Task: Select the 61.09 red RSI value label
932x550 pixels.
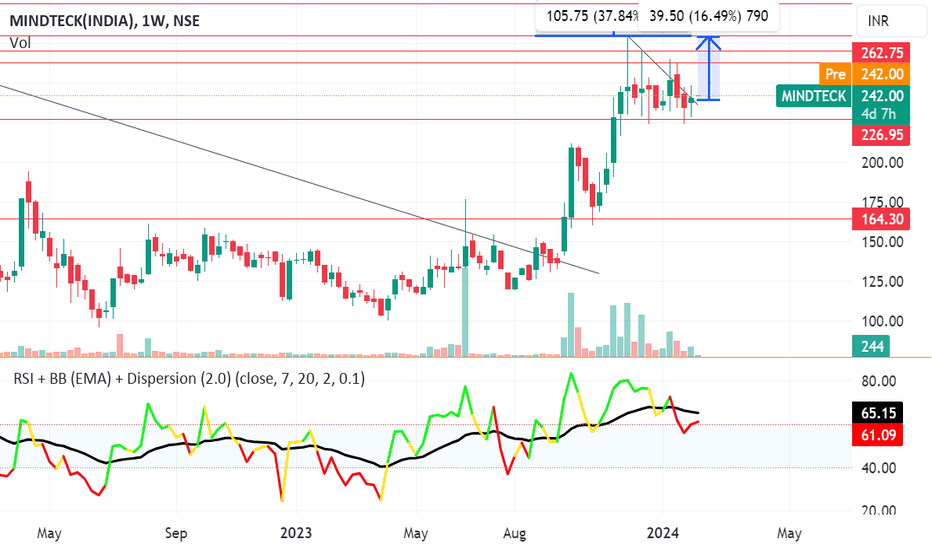Action: 878,435
